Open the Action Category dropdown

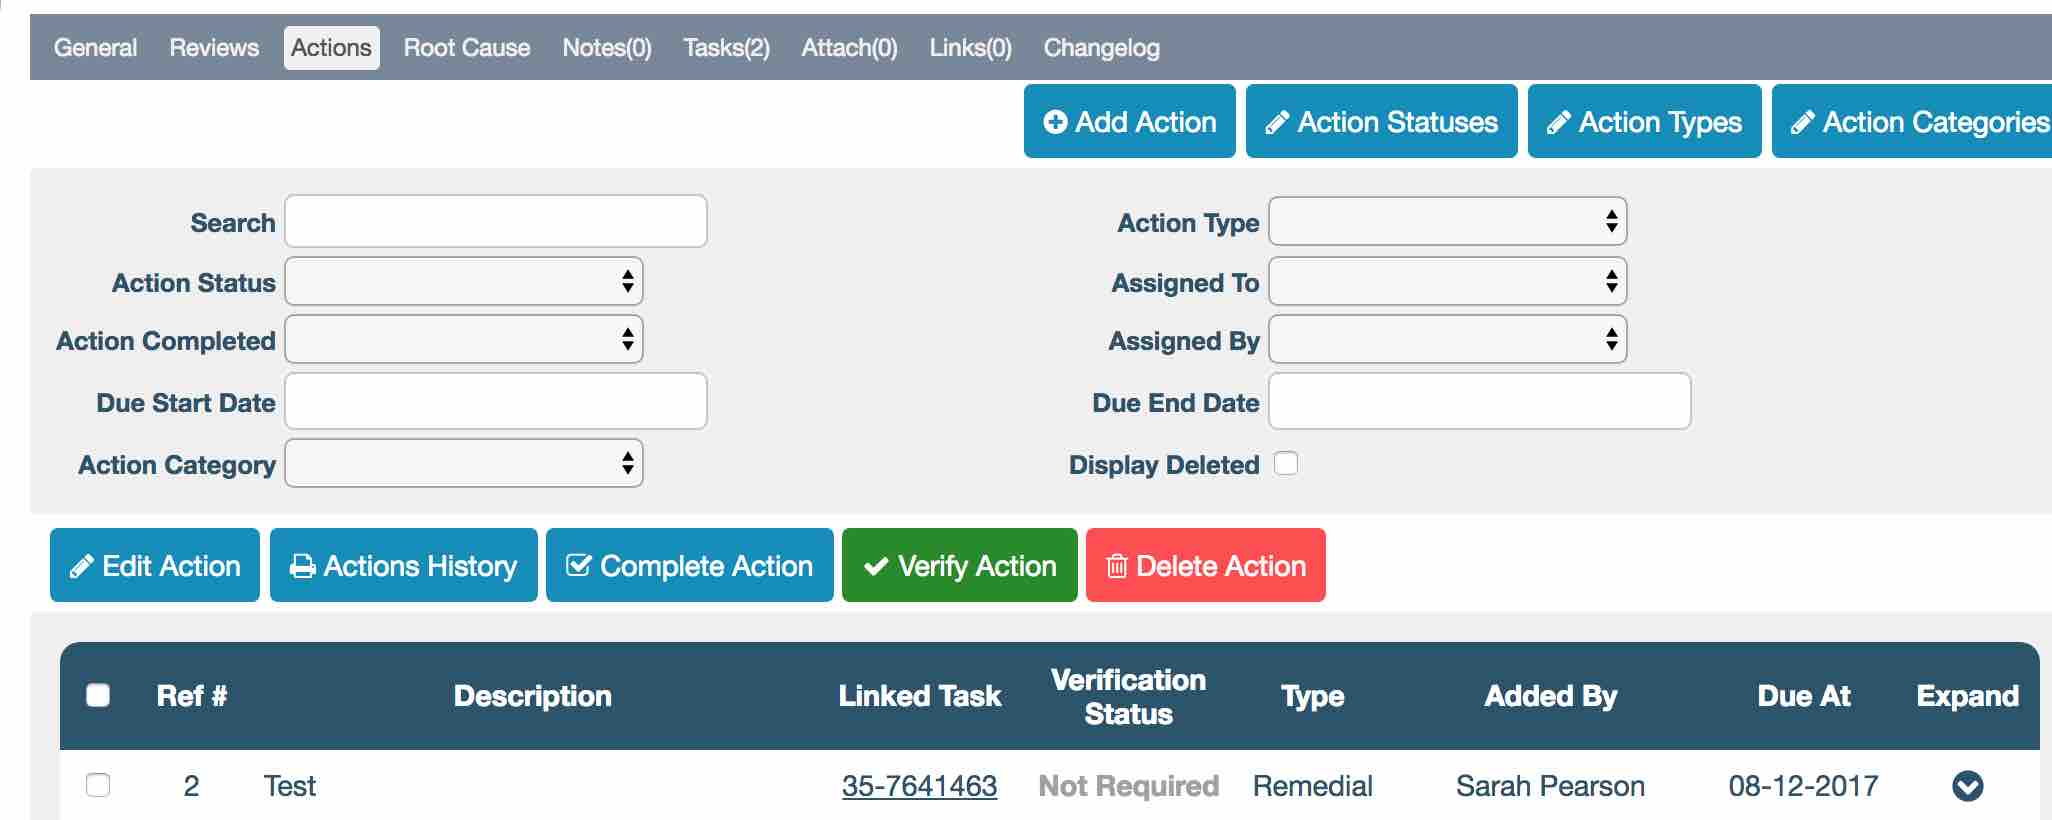click(464, 464)
